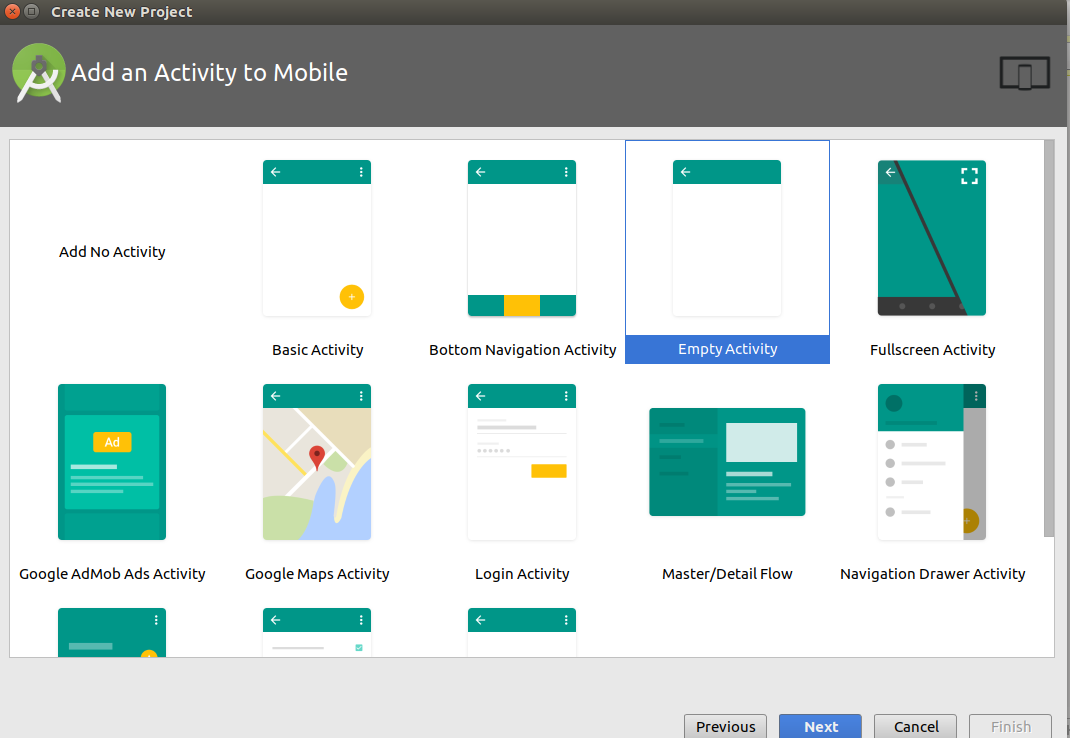
Task: Click the mobile device icon top right
Action: pos(1024,72)
